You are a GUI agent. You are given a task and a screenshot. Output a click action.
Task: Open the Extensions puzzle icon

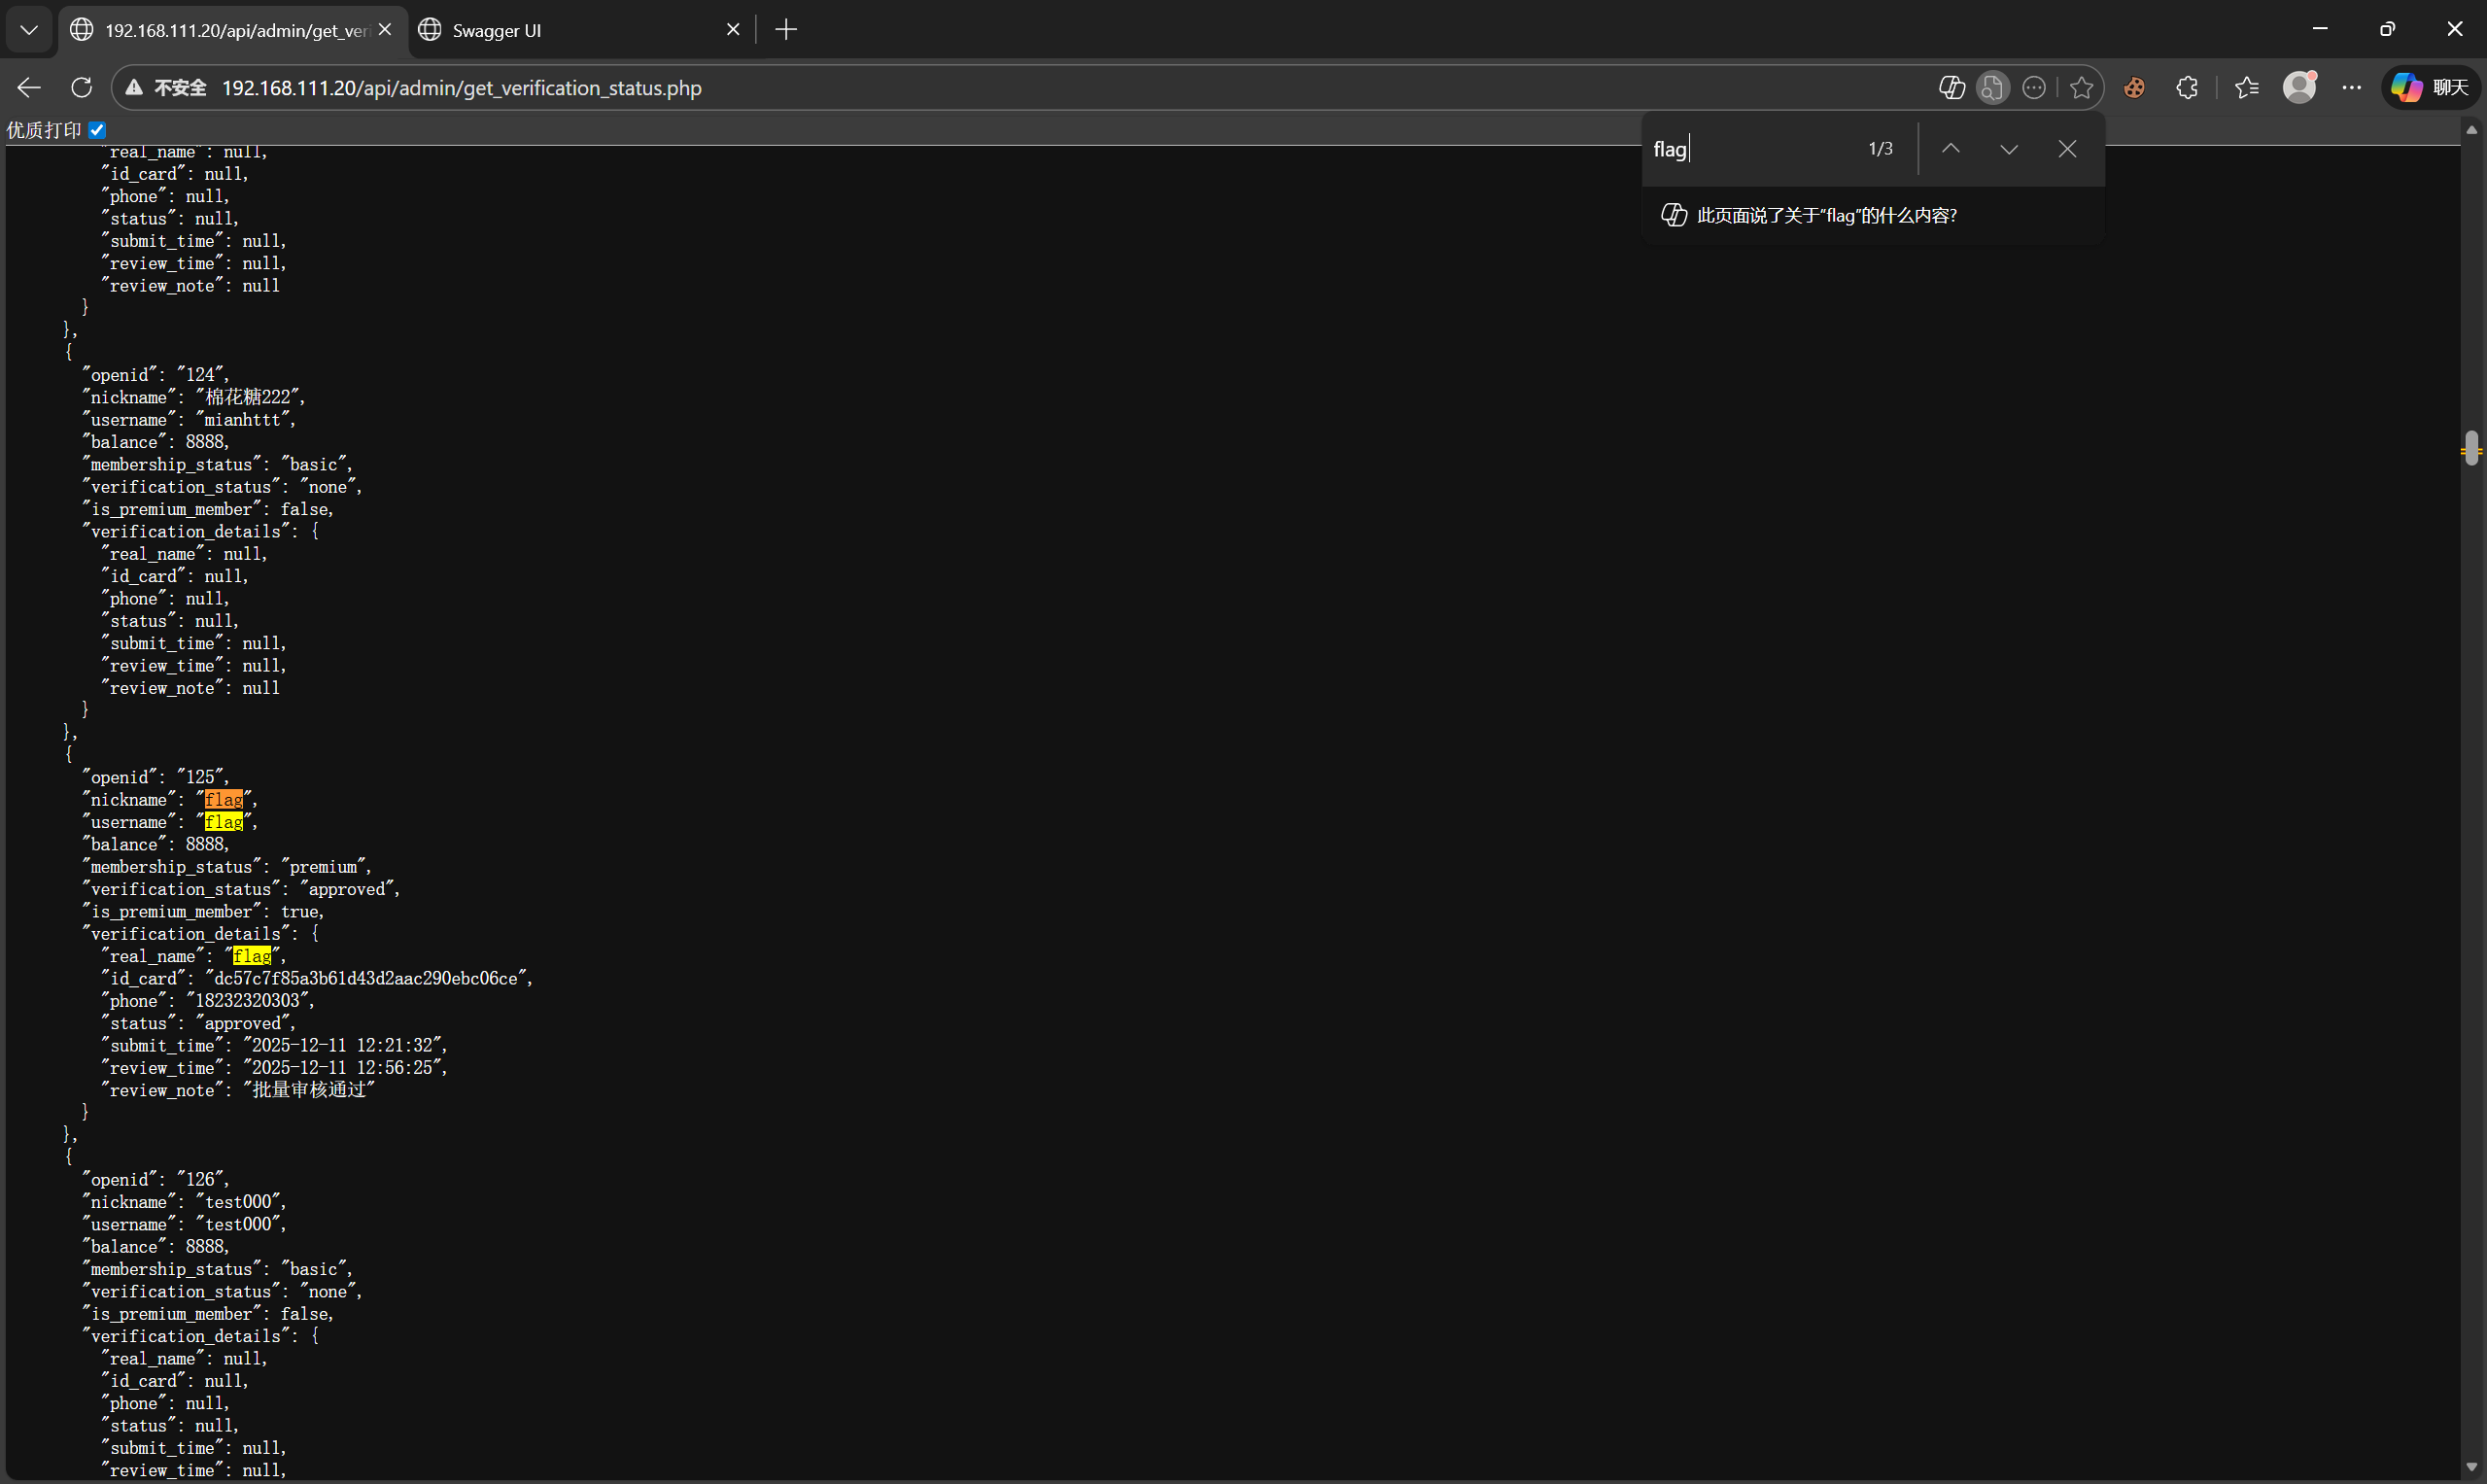[2187, 88]
